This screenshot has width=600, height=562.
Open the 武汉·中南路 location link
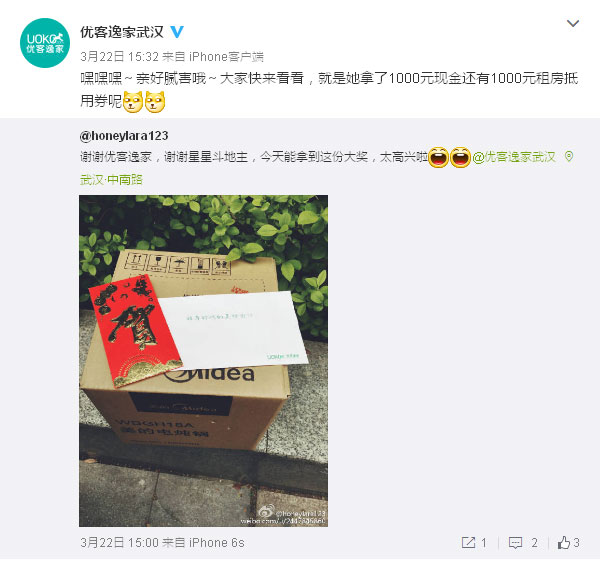click(x=111, y=179)
